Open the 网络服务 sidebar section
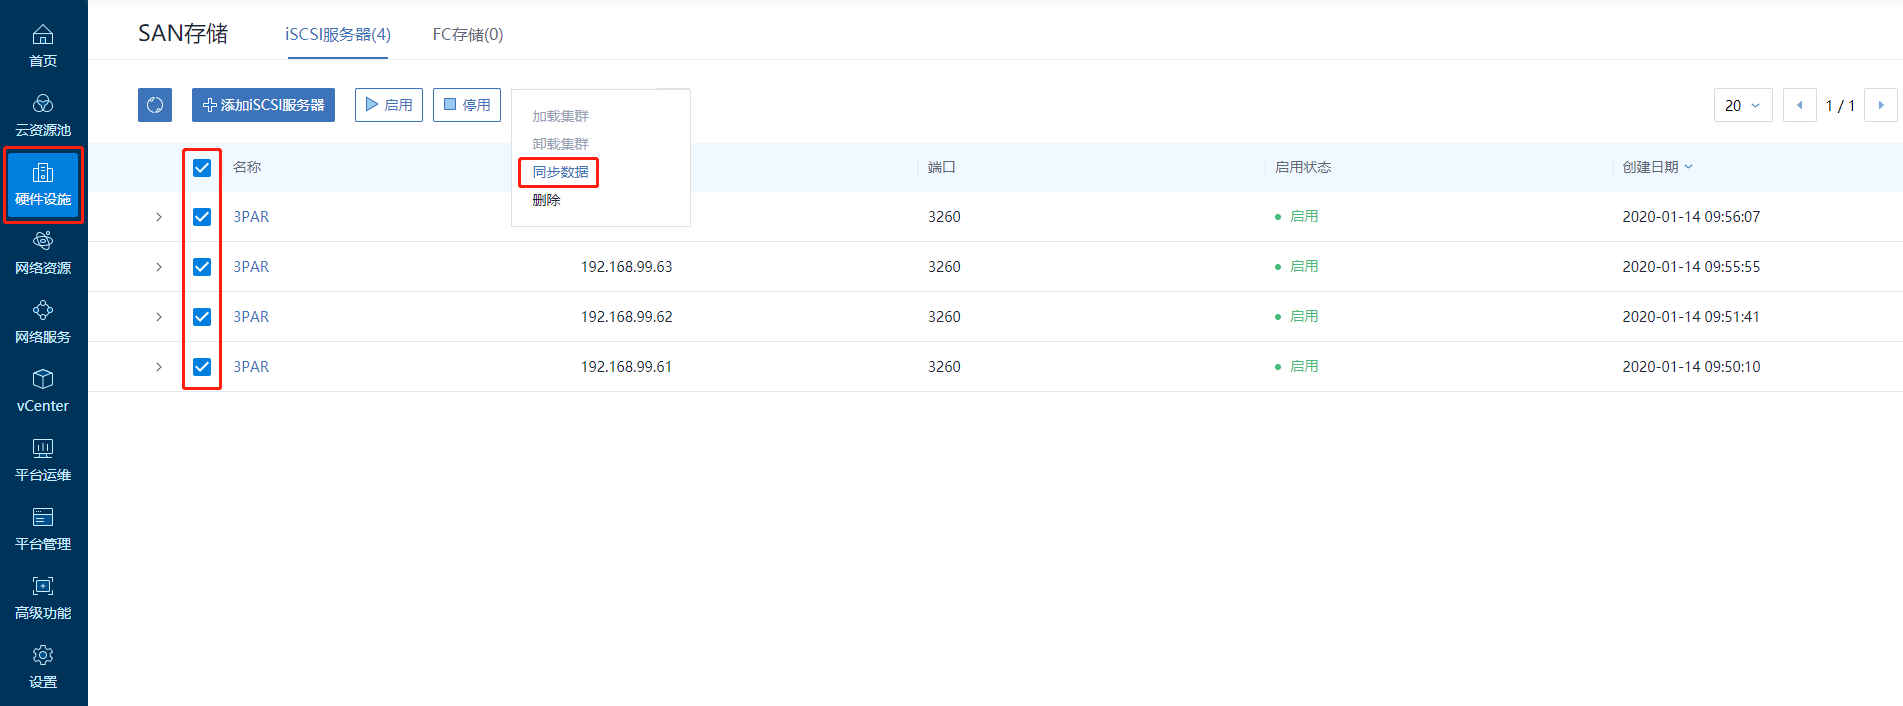The height and width of the screenshot is (706, 1903). click(x=43, y=323)
